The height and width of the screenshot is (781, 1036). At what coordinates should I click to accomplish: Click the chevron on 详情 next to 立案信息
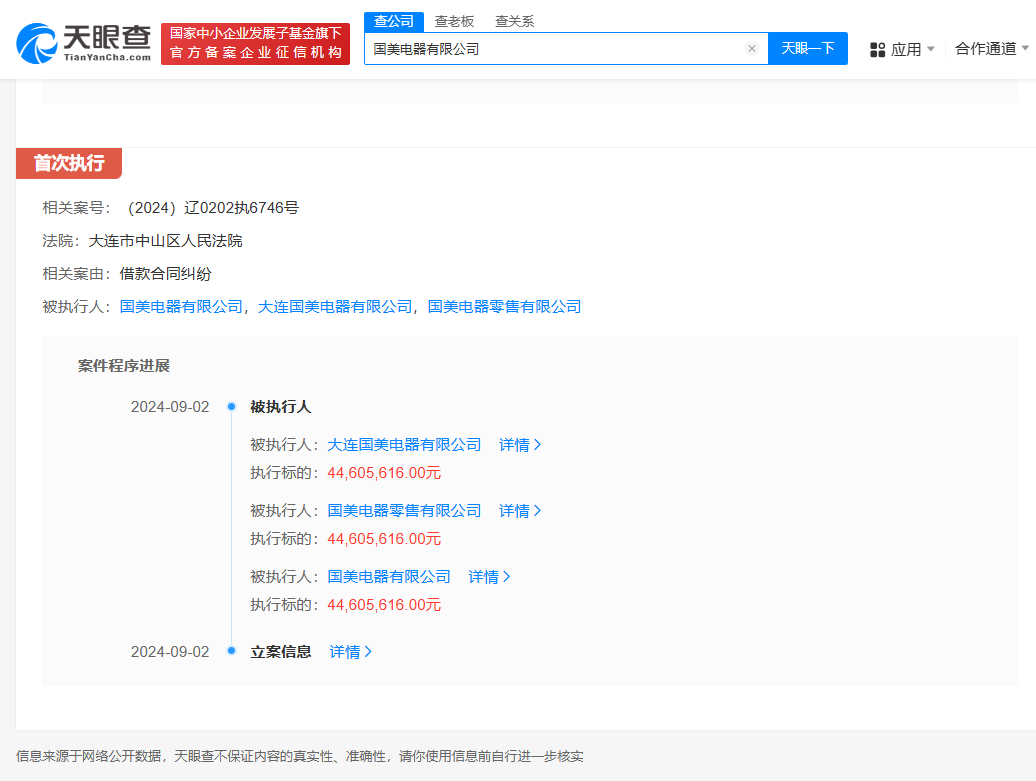click(x=367, y=651)
